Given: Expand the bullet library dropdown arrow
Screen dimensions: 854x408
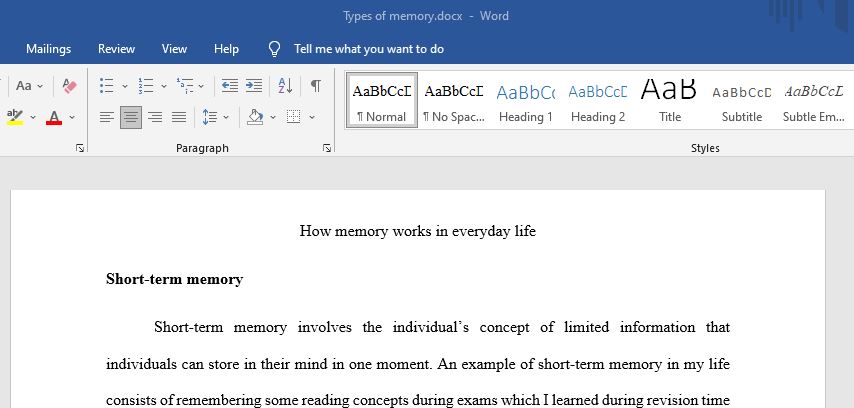Looking at the screenshot, I should pyautogui.click(x=124, y=86).
